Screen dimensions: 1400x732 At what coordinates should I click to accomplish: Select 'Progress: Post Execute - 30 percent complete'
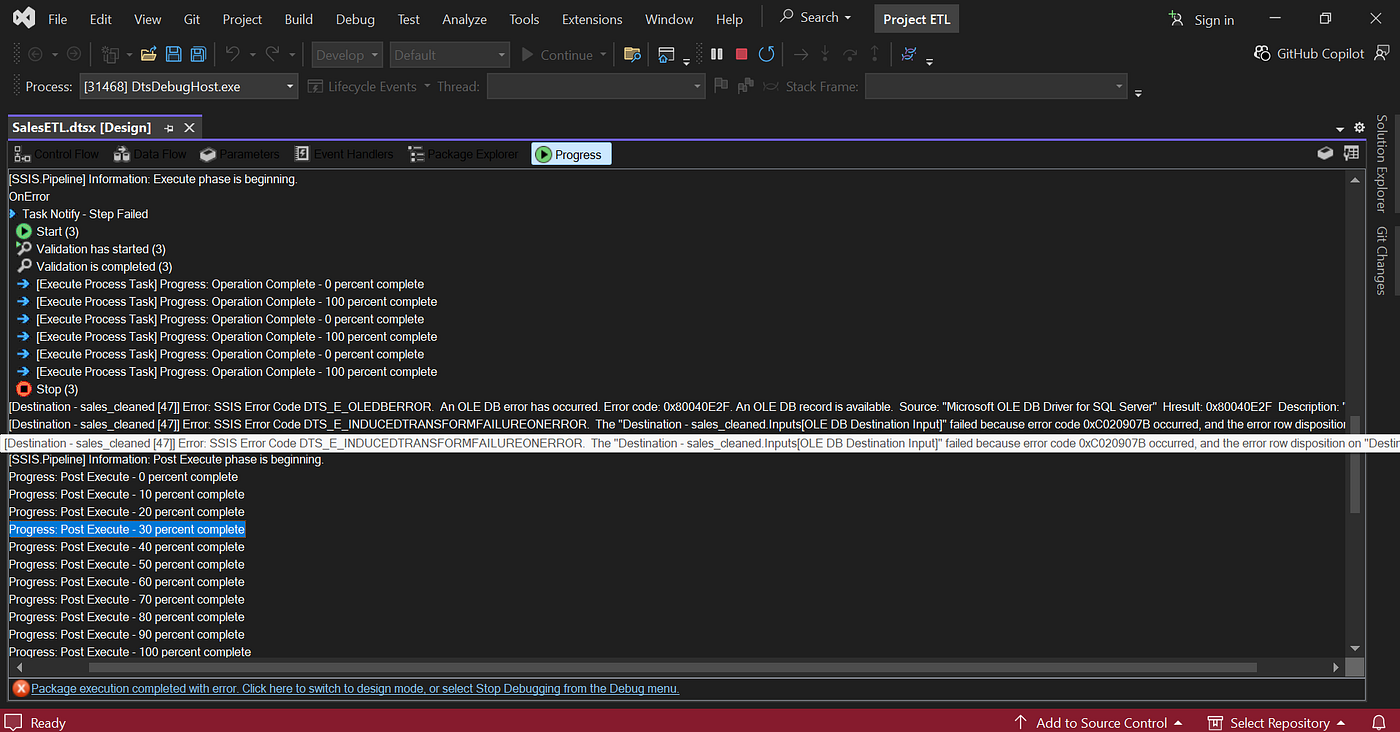pos(127,529)
